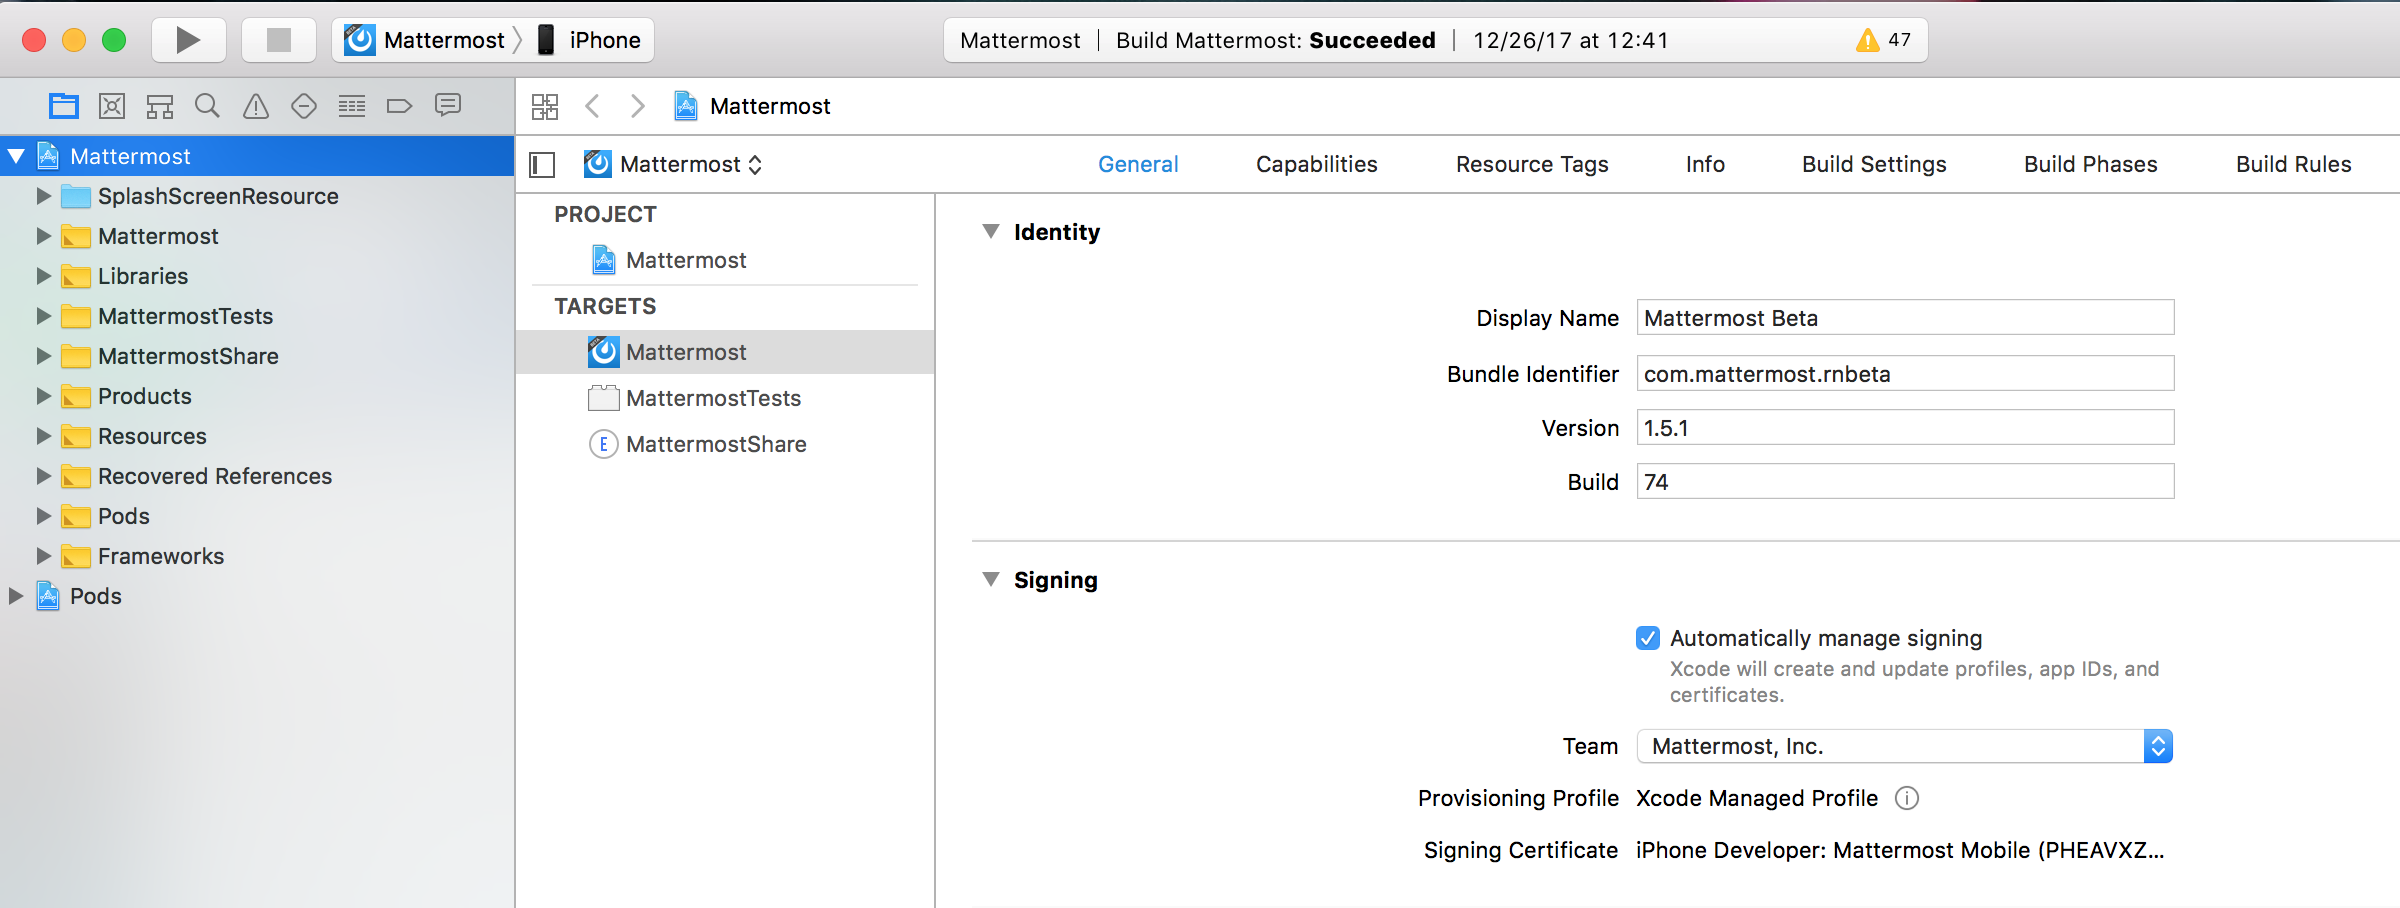Open the Capabilities tab
Viewport: 2400px width, 908px height.
[x=1316, y=164]
